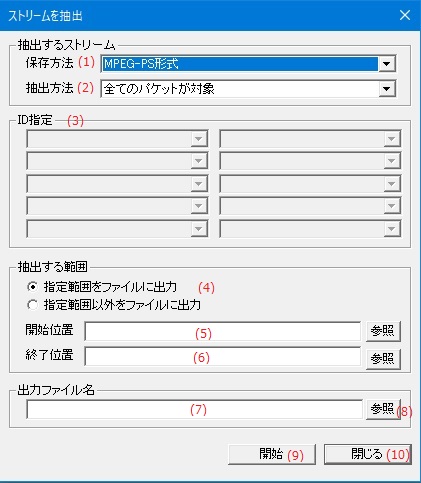Expand last left ID指定 dropdown

[199, 229]
